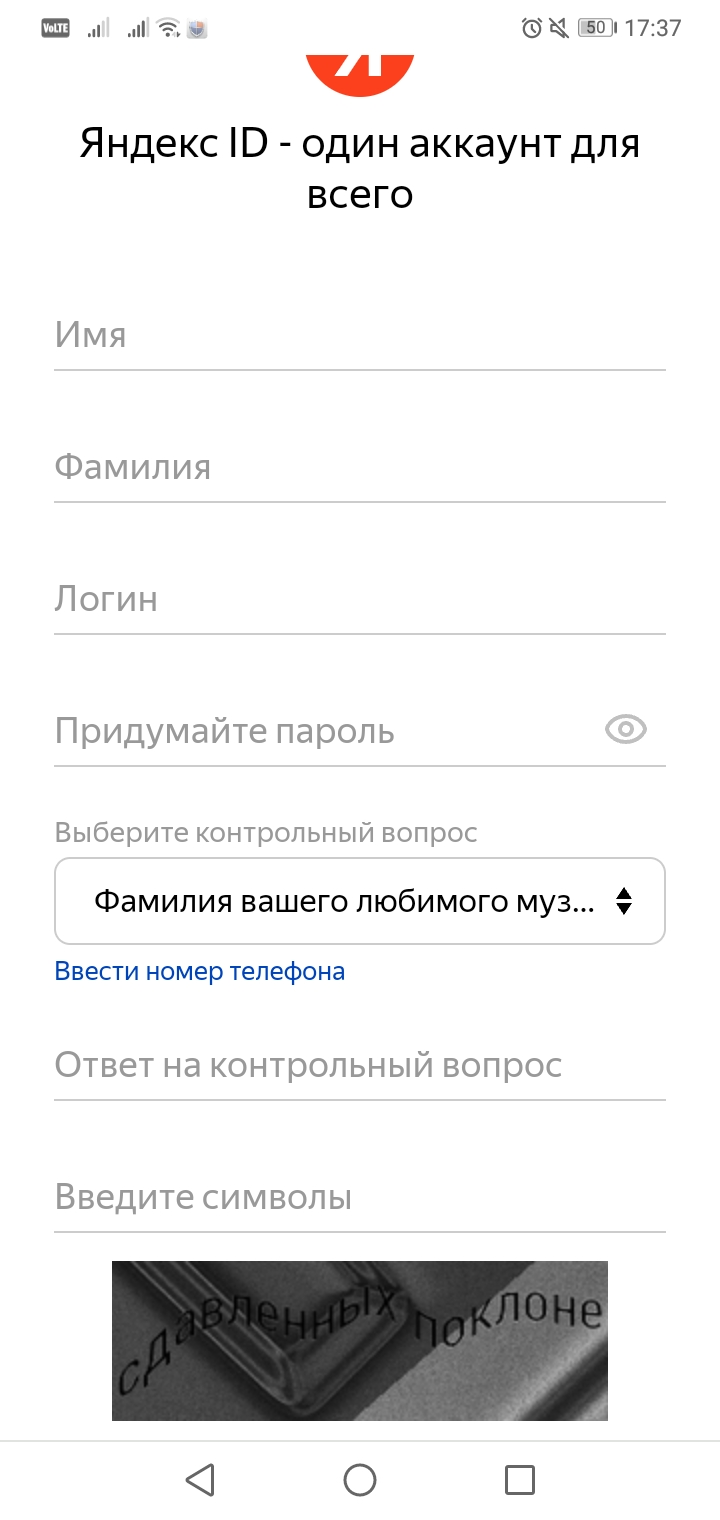Click the «Ввести номер телефона» link

pos(200,971)
